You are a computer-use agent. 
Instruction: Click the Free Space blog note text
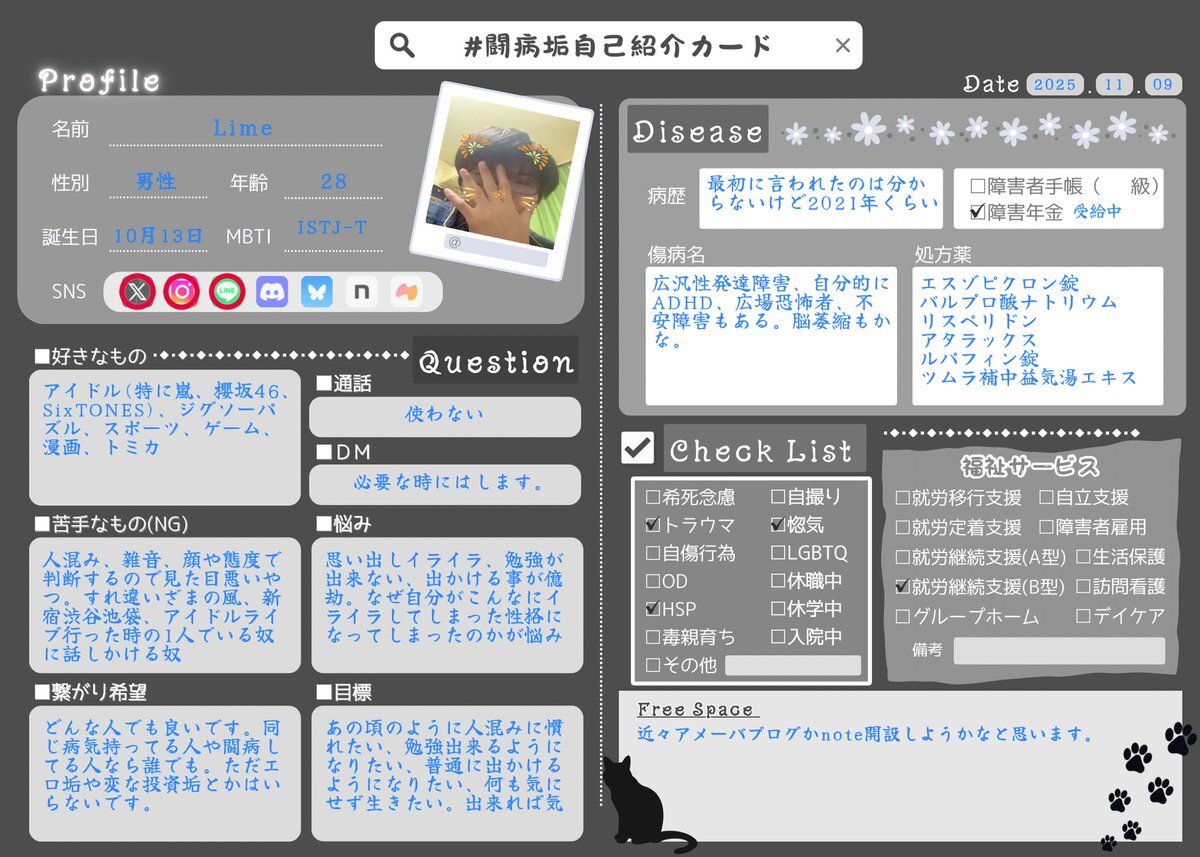(x=865, y=734)
